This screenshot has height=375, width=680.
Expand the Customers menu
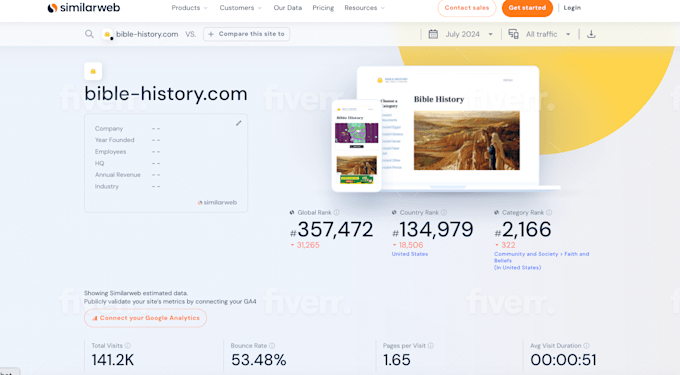point(241,8)
